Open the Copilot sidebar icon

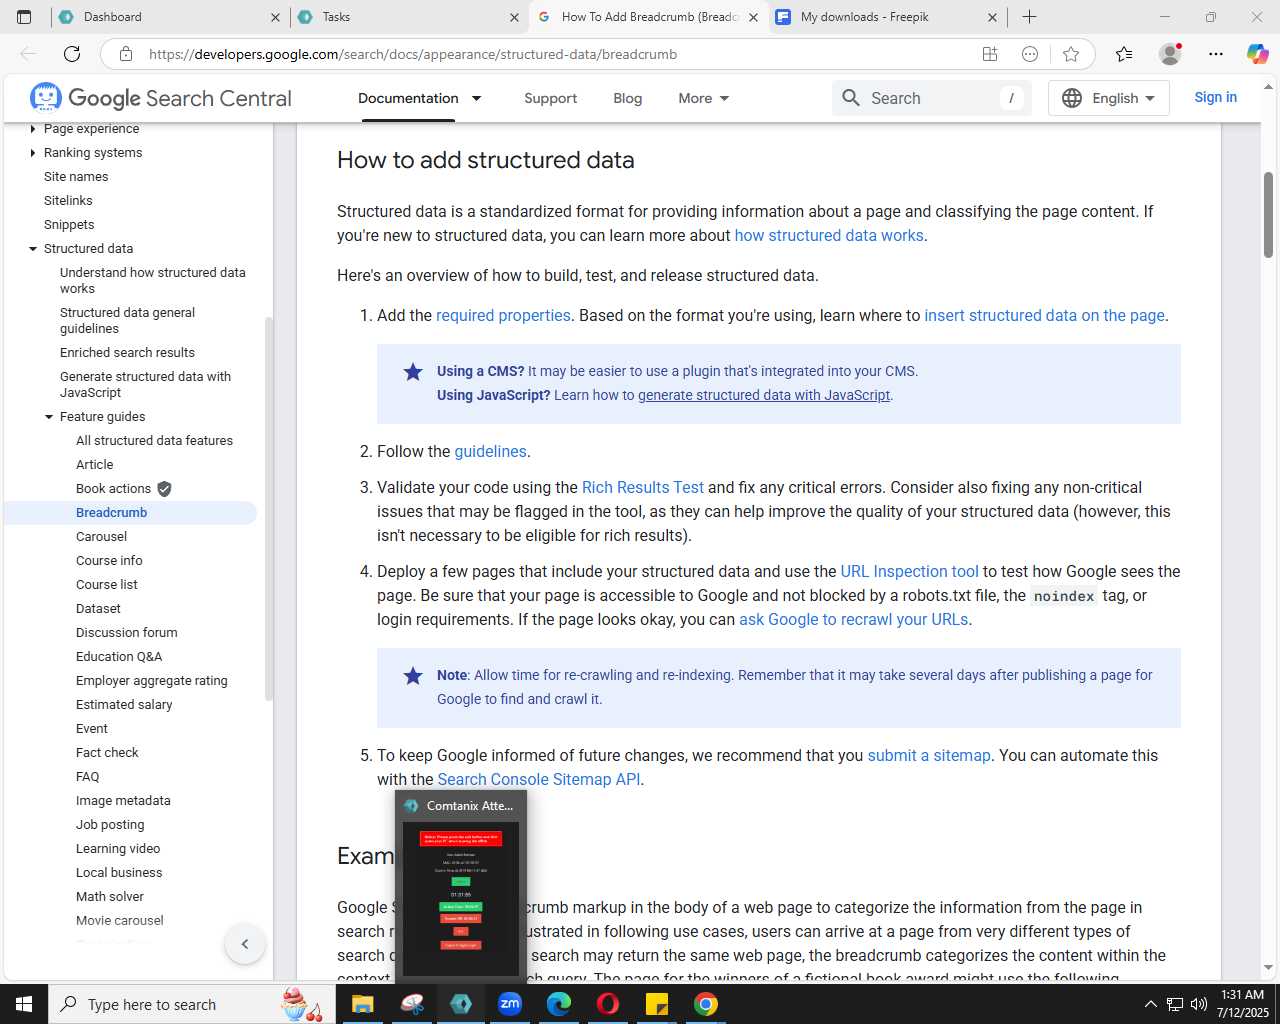(x=1258, y=54)
